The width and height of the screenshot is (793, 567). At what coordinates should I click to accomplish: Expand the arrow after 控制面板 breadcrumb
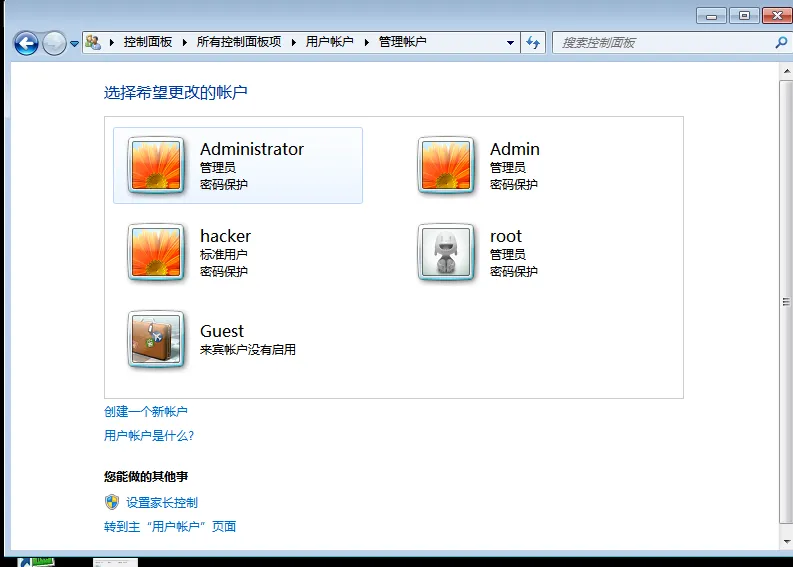tap(185, 42)
